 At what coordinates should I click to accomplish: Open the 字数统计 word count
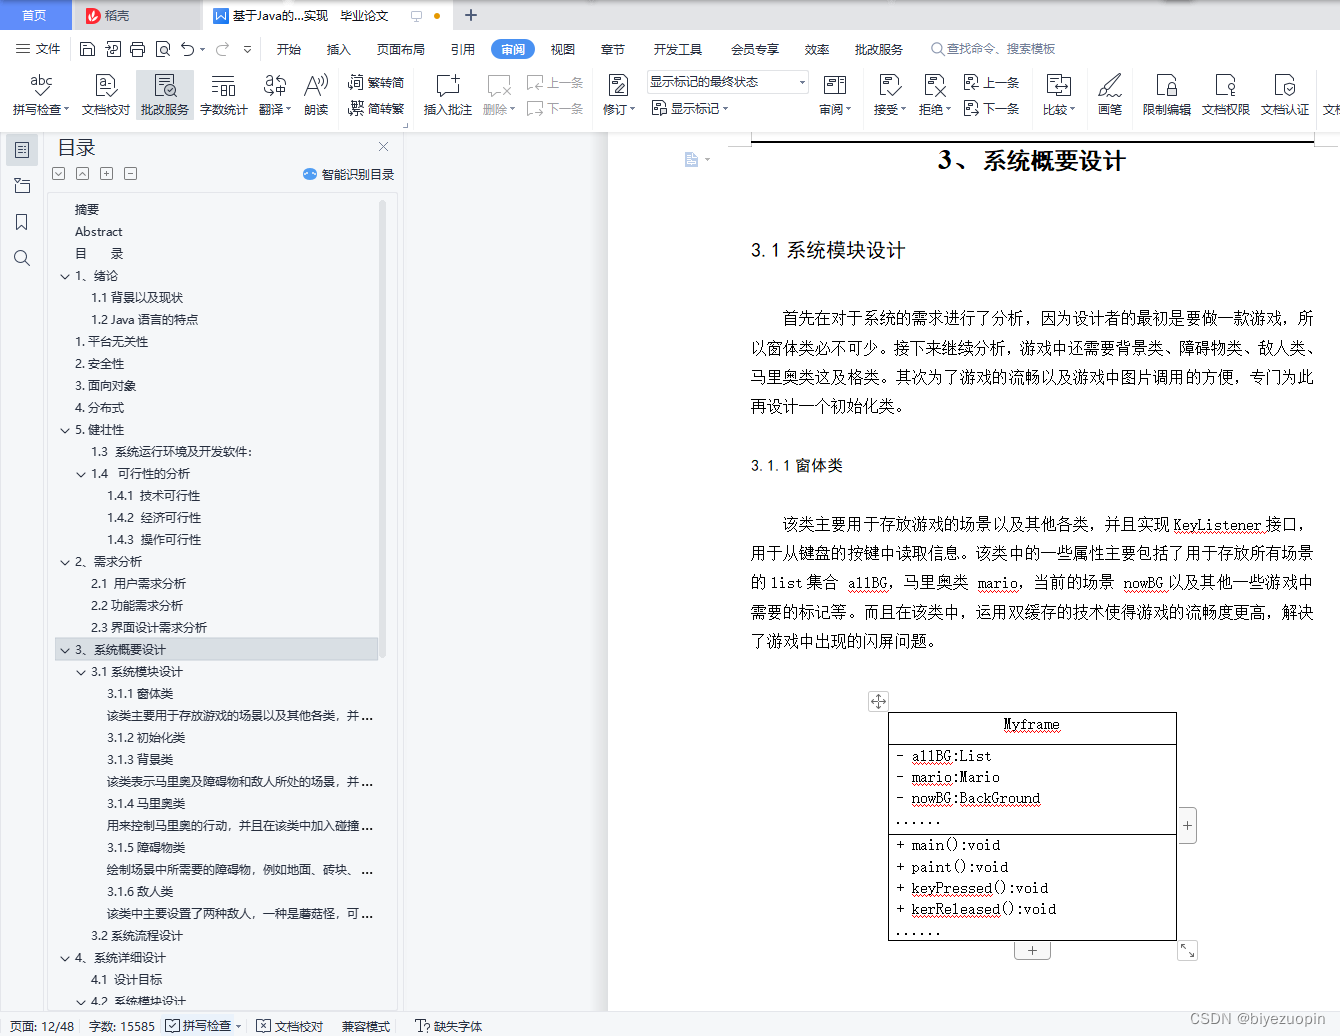coord(224,94)
